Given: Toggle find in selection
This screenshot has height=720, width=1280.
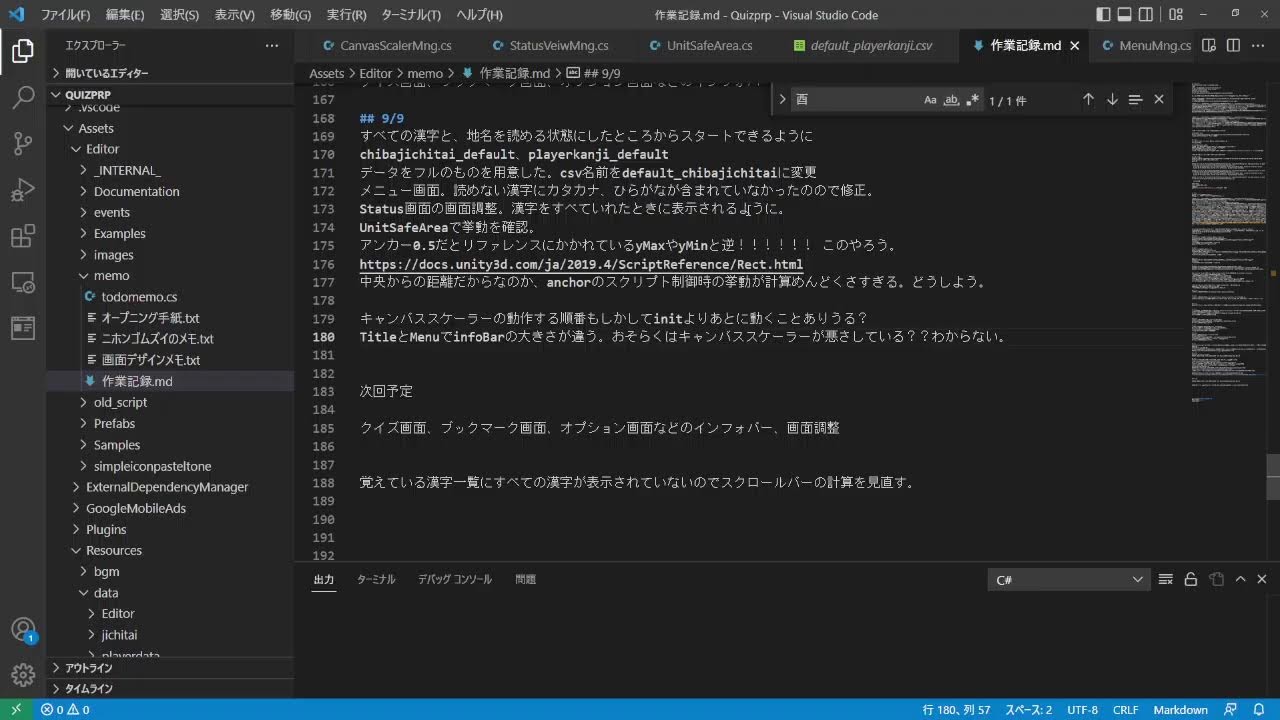Looking at the screenshot, I should [1135, 100].
